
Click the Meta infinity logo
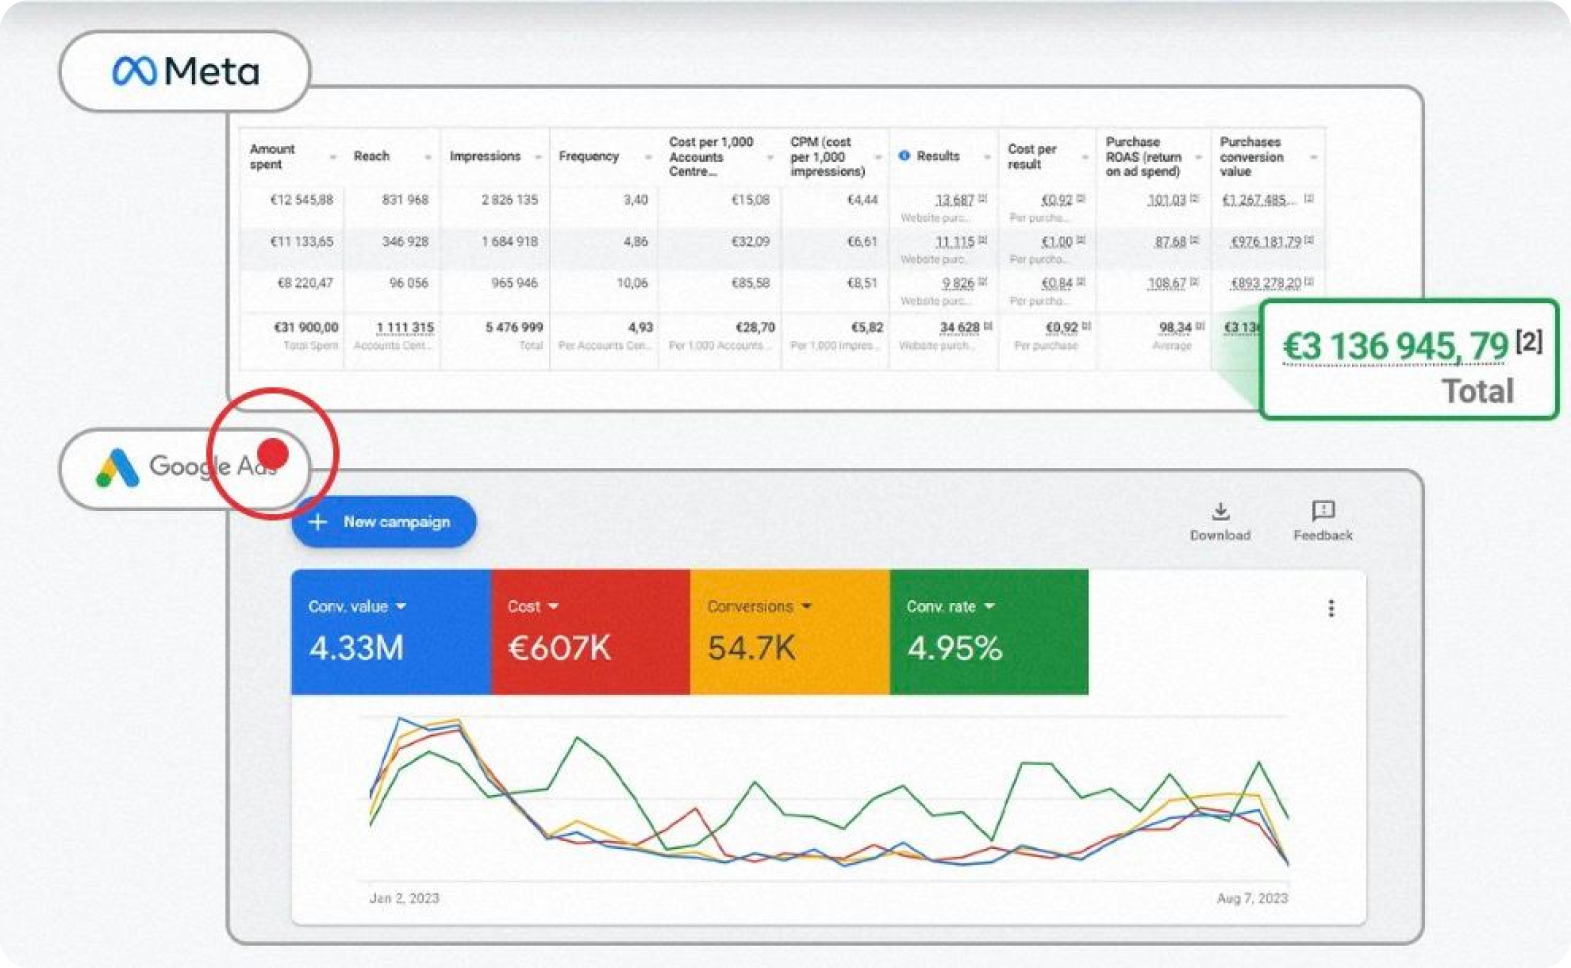(134, 72)
